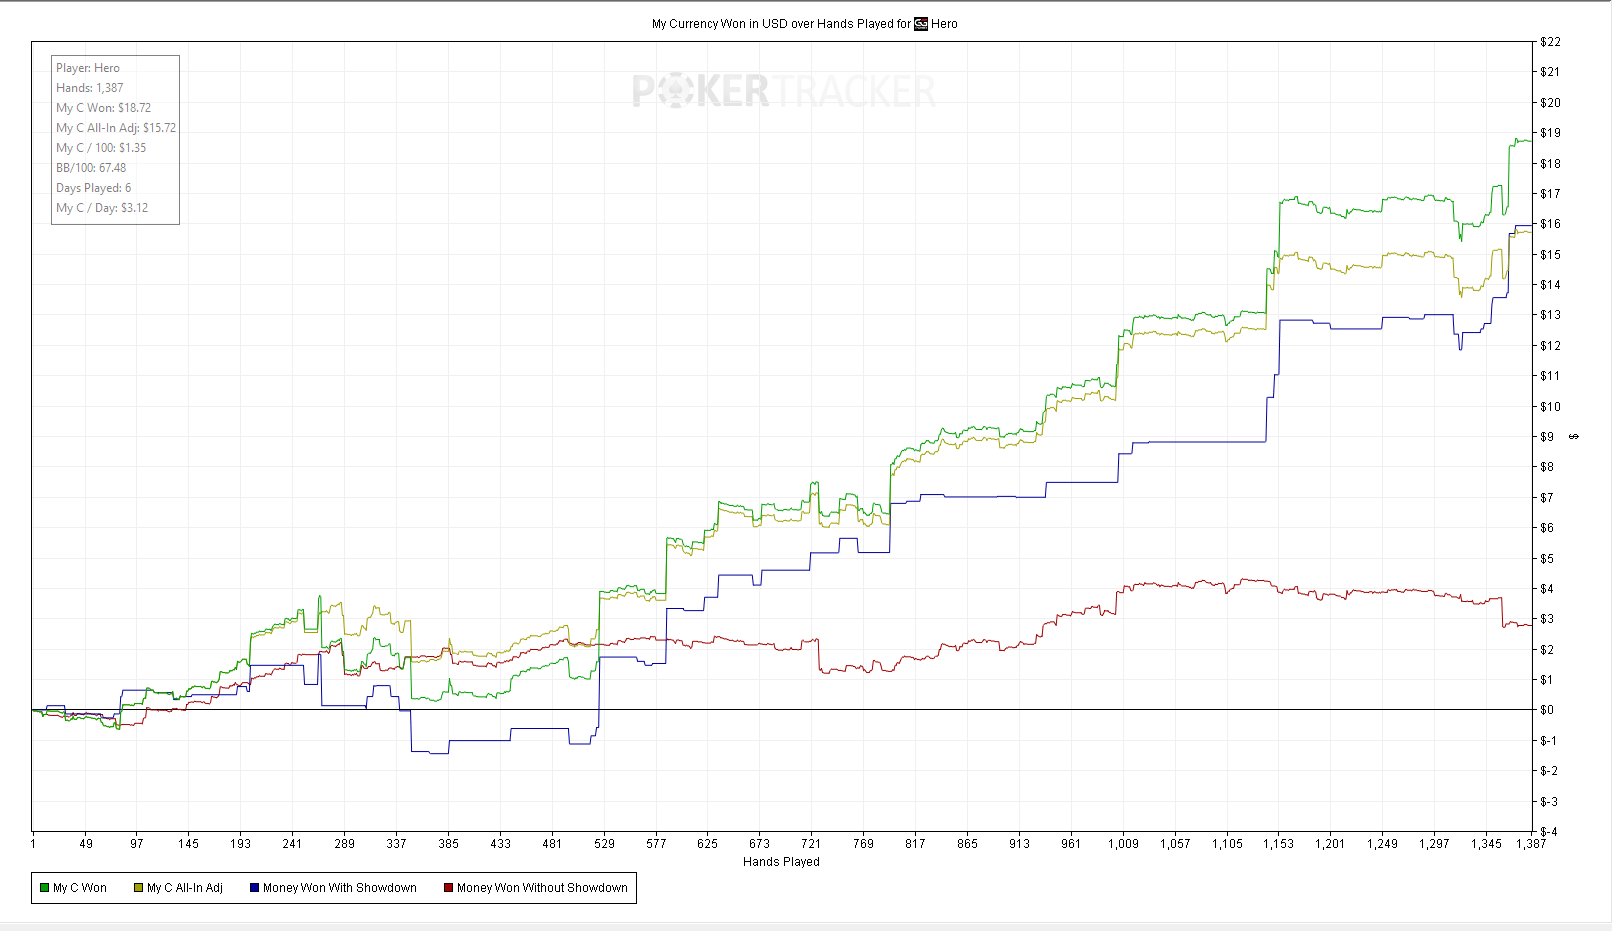Screen dimensions: 1612x931
Task: Click "My C Won: $18.72" stat line
Action: tap(104, 108)
